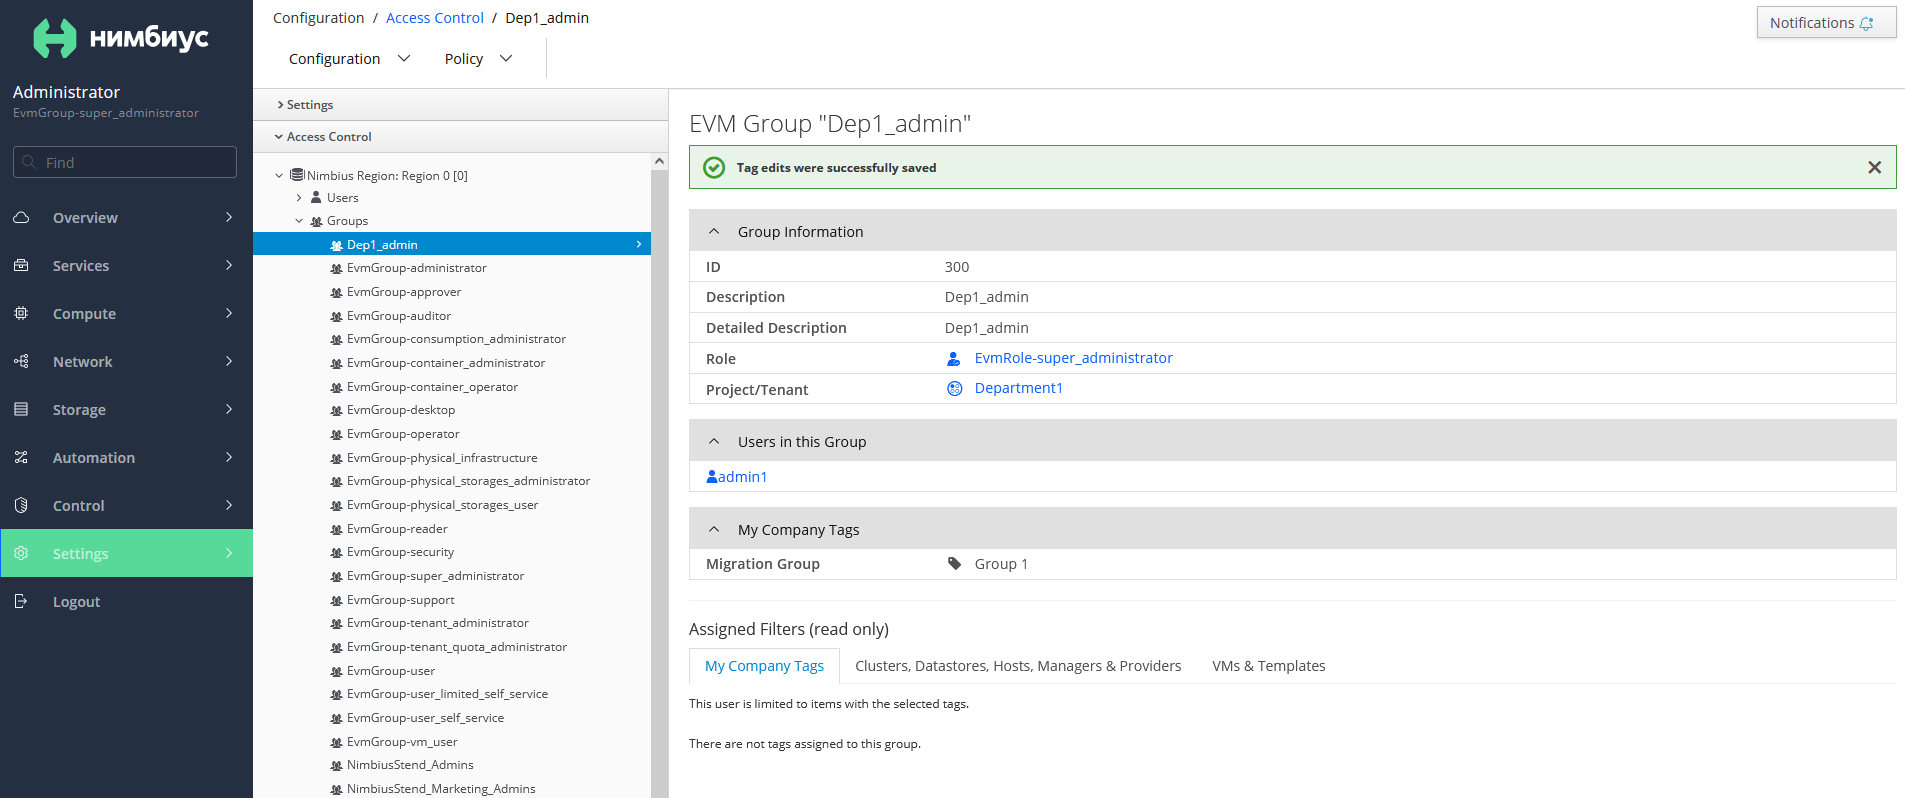The image size is (1905, 798).
Task: Click the tenant icon beside Department1
Action: 955,388
